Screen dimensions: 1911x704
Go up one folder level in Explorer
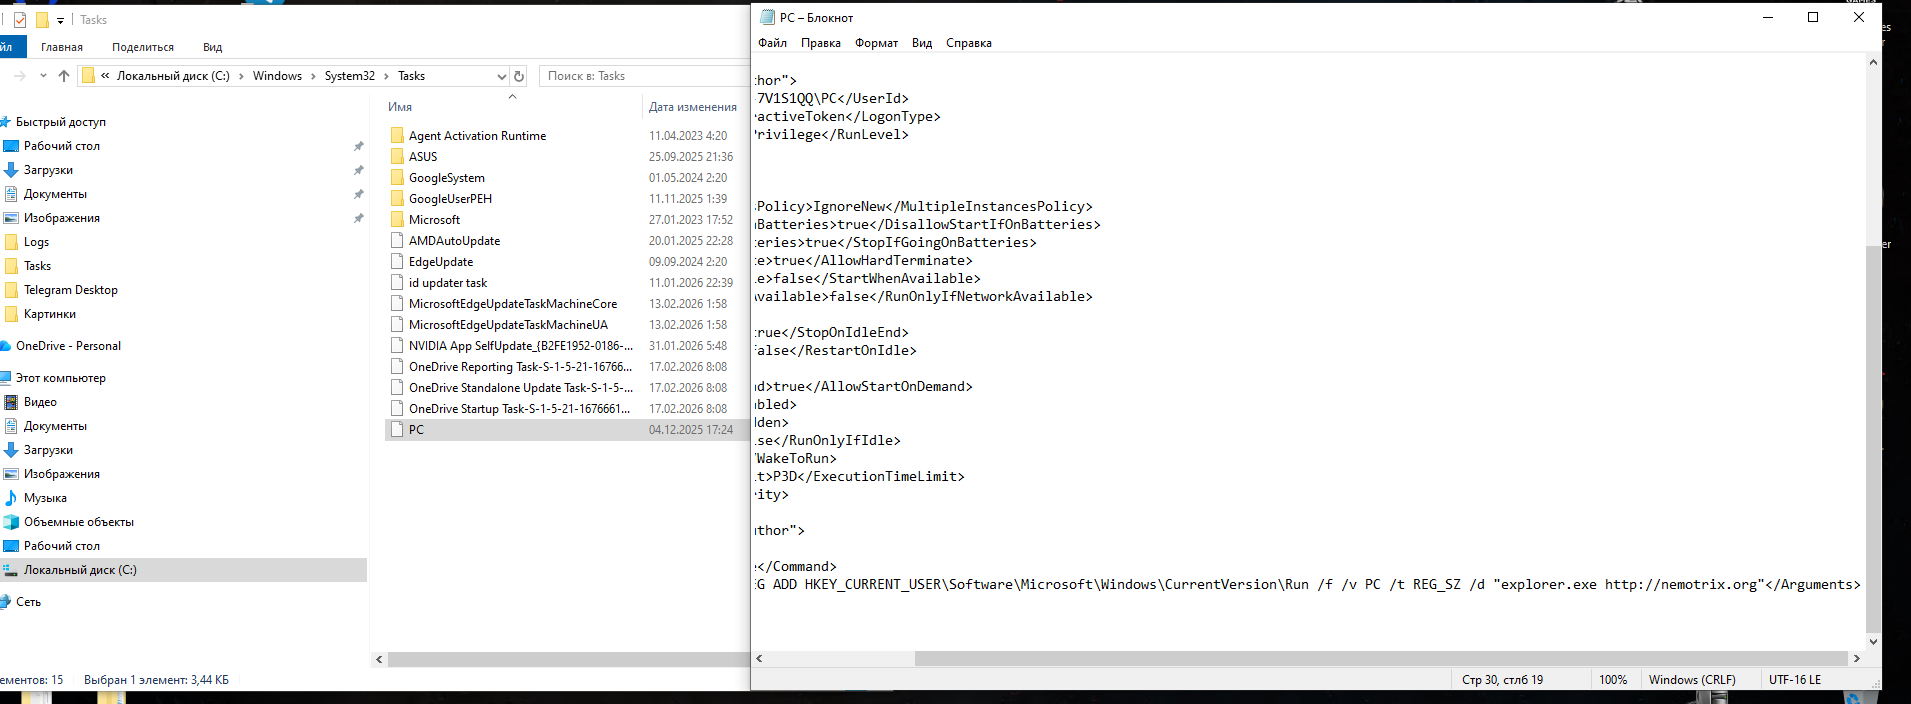click(64, 76)
